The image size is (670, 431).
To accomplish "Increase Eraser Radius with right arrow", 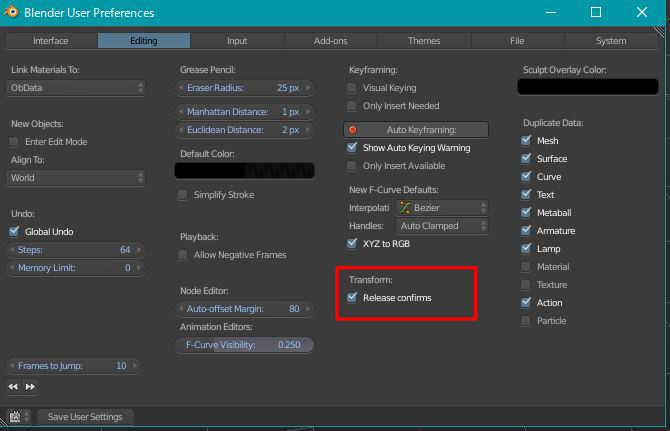I will point(308,88).
